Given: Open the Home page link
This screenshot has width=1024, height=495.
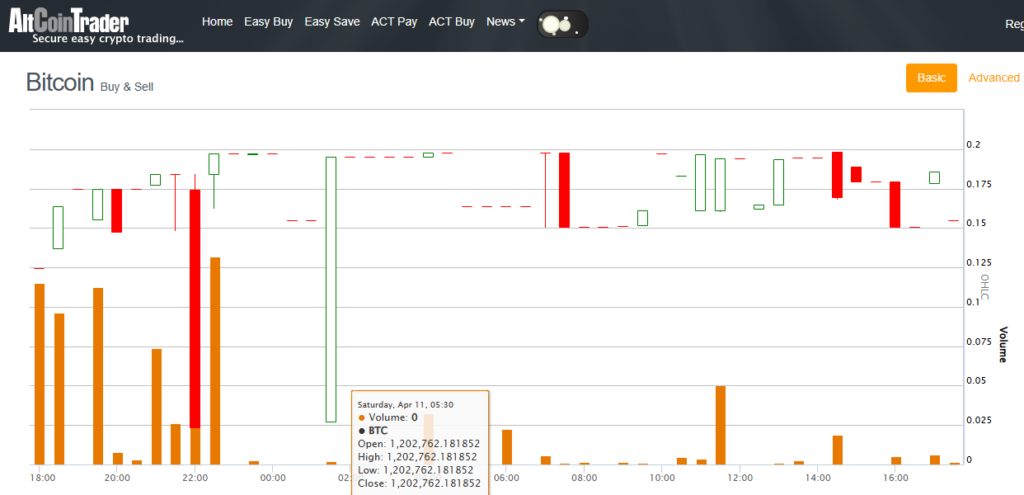Looking at the screenshot, I should coord(217,22).
